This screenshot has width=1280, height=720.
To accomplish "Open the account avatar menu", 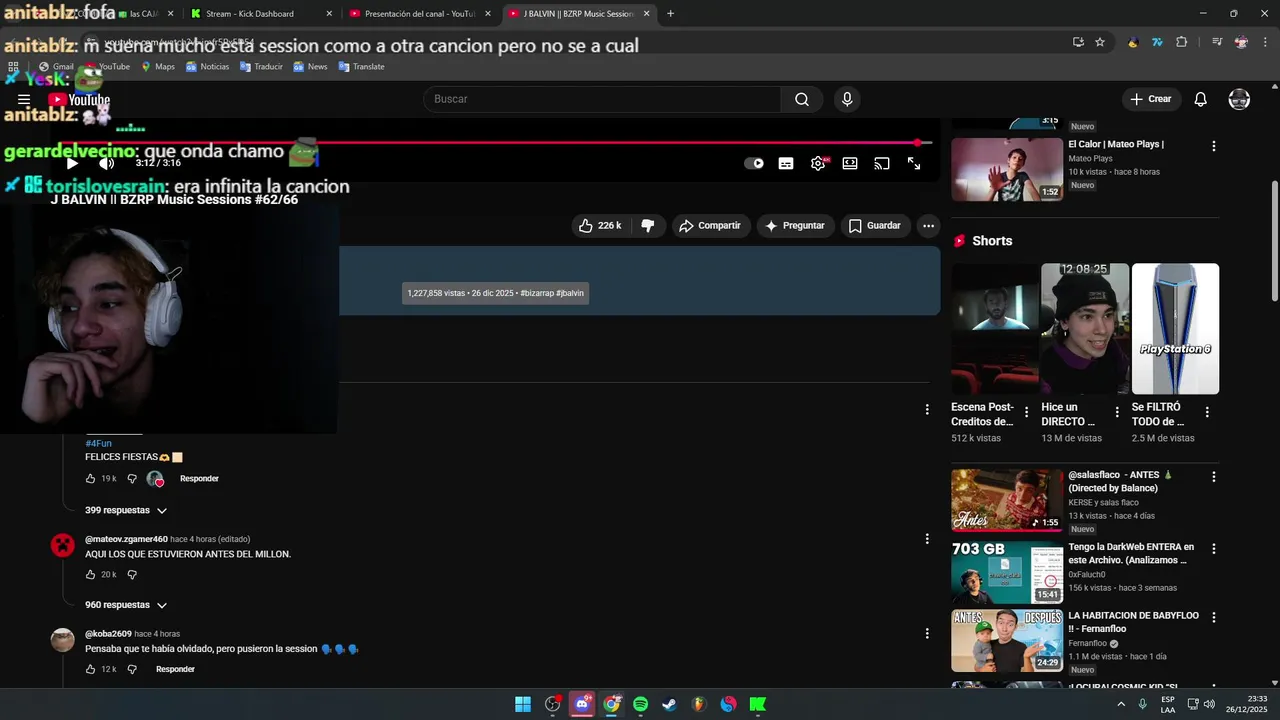I will point(1239,99).
